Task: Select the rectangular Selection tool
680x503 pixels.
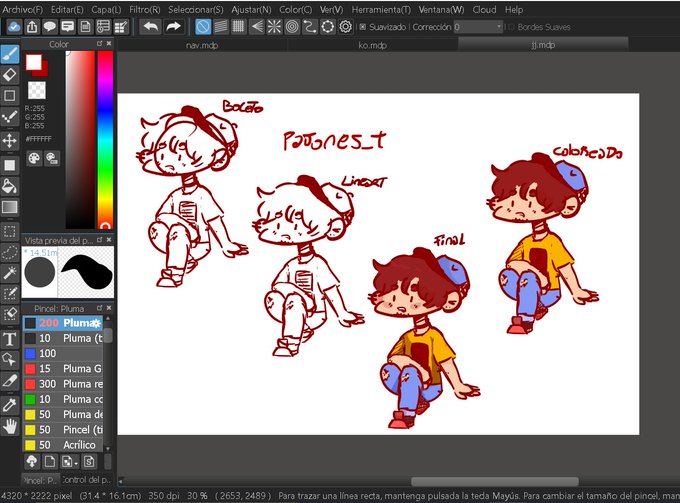Action: [x=10, y=231]
